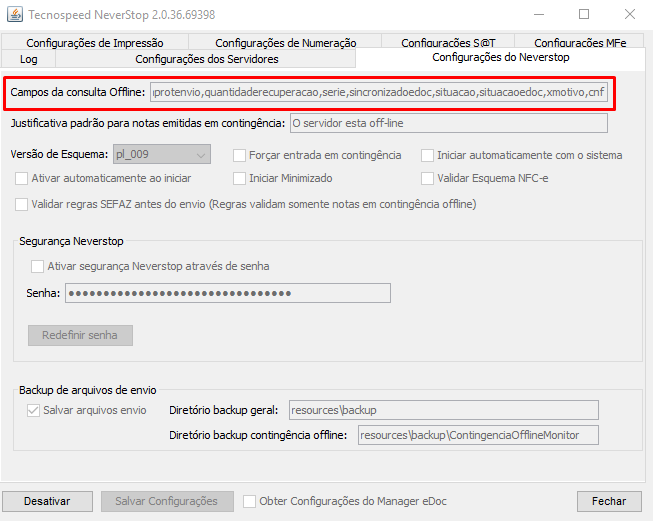653x521 pixels.
Task: Click the Fechar button
Action: point(609,501)
